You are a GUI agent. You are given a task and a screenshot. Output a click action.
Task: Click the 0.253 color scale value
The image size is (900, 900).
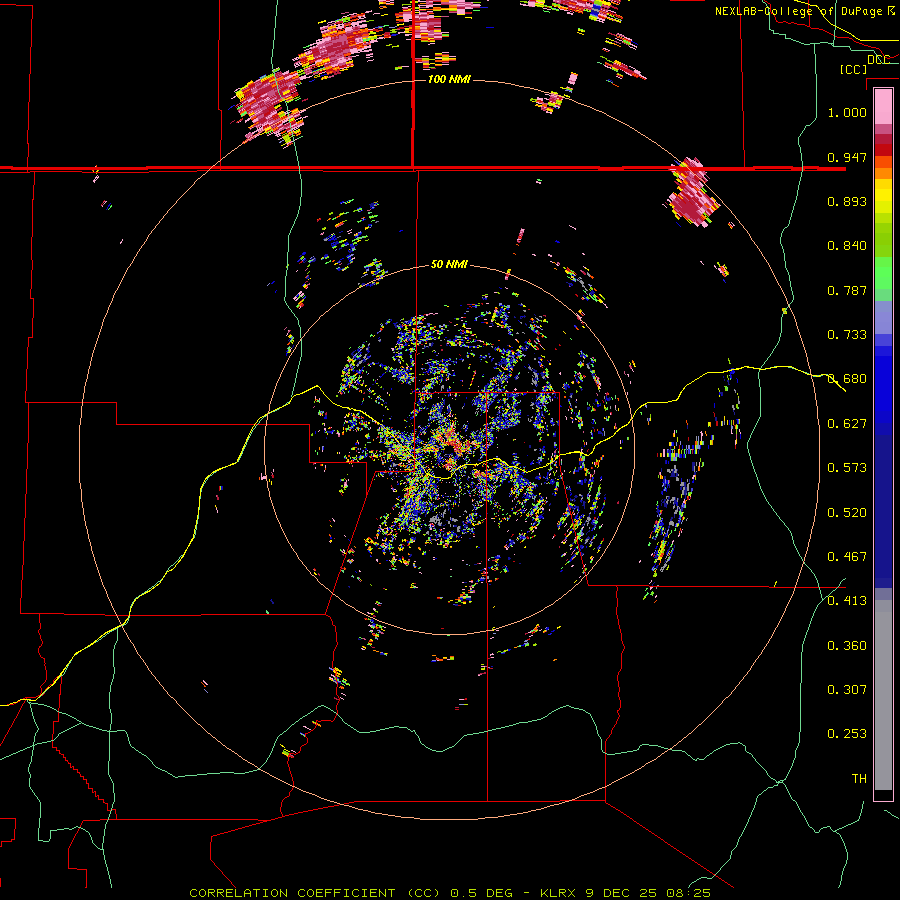coord(847,734)
